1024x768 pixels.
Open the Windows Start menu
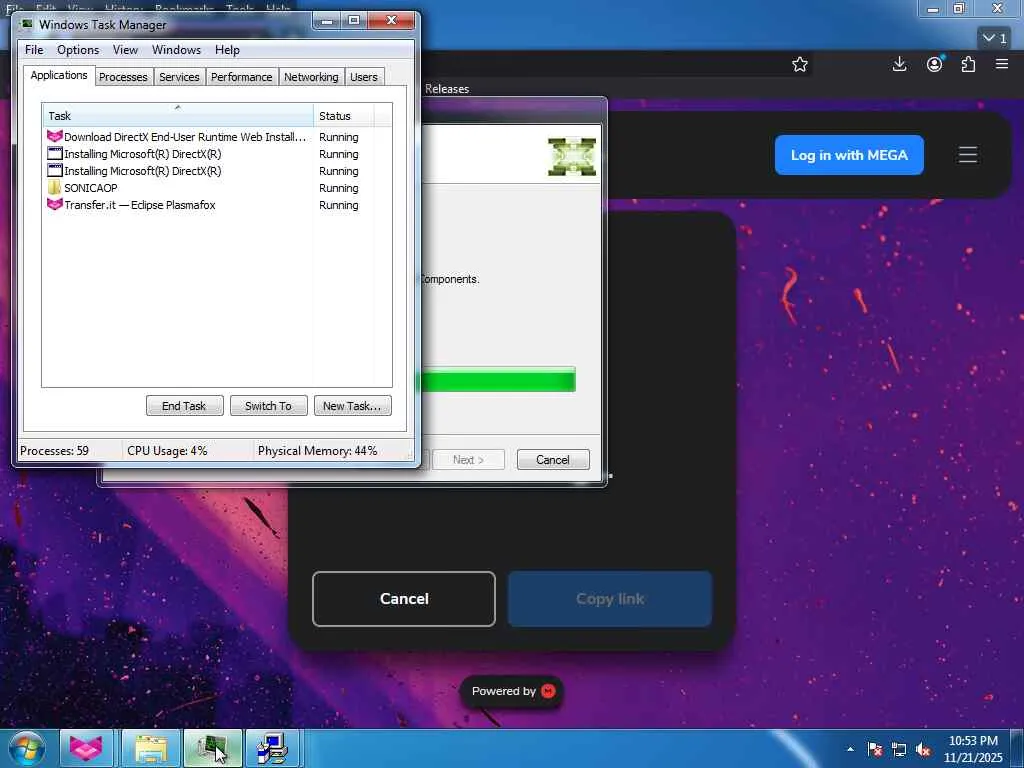27,748
